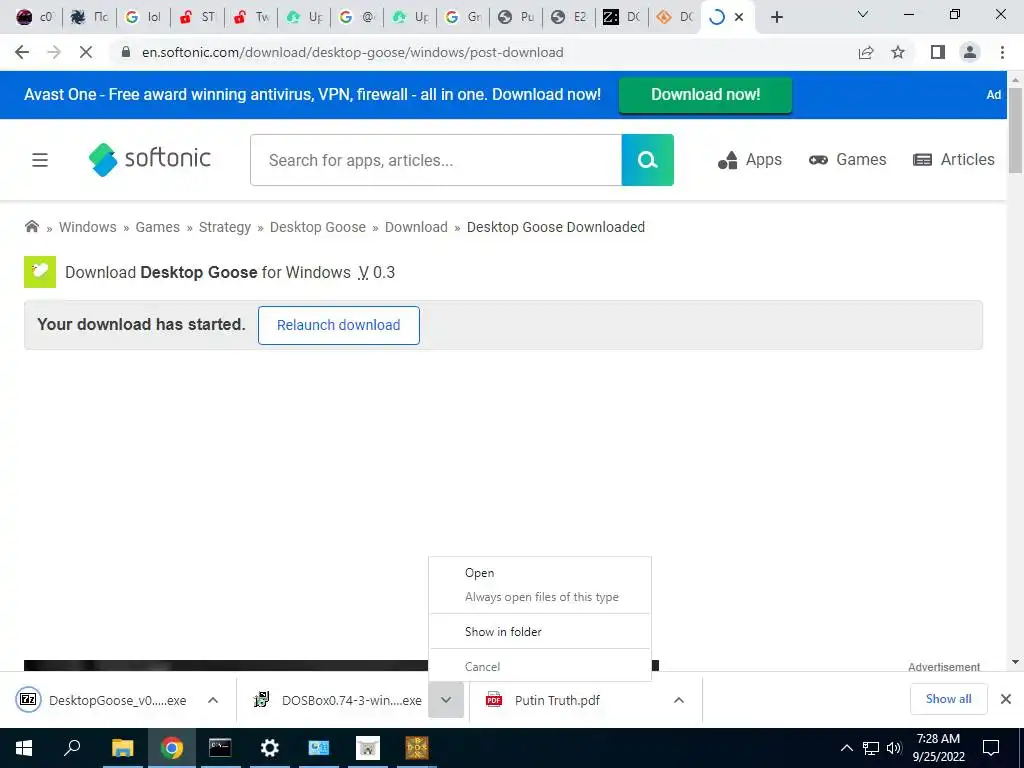This screenshot has width=1024, height=768.
Task: Switch to the c0 tab
Action: coord(35,17)
